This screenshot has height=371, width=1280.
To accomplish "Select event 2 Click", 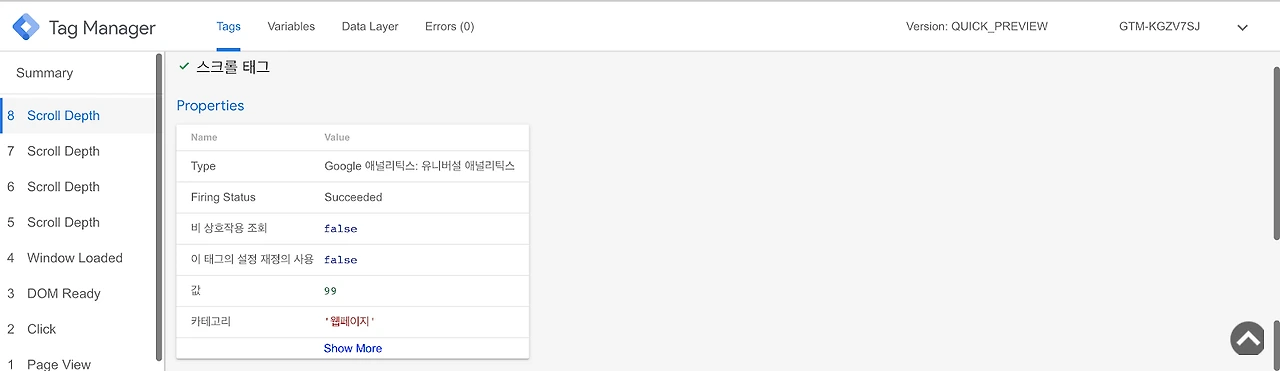I will 78,329.
